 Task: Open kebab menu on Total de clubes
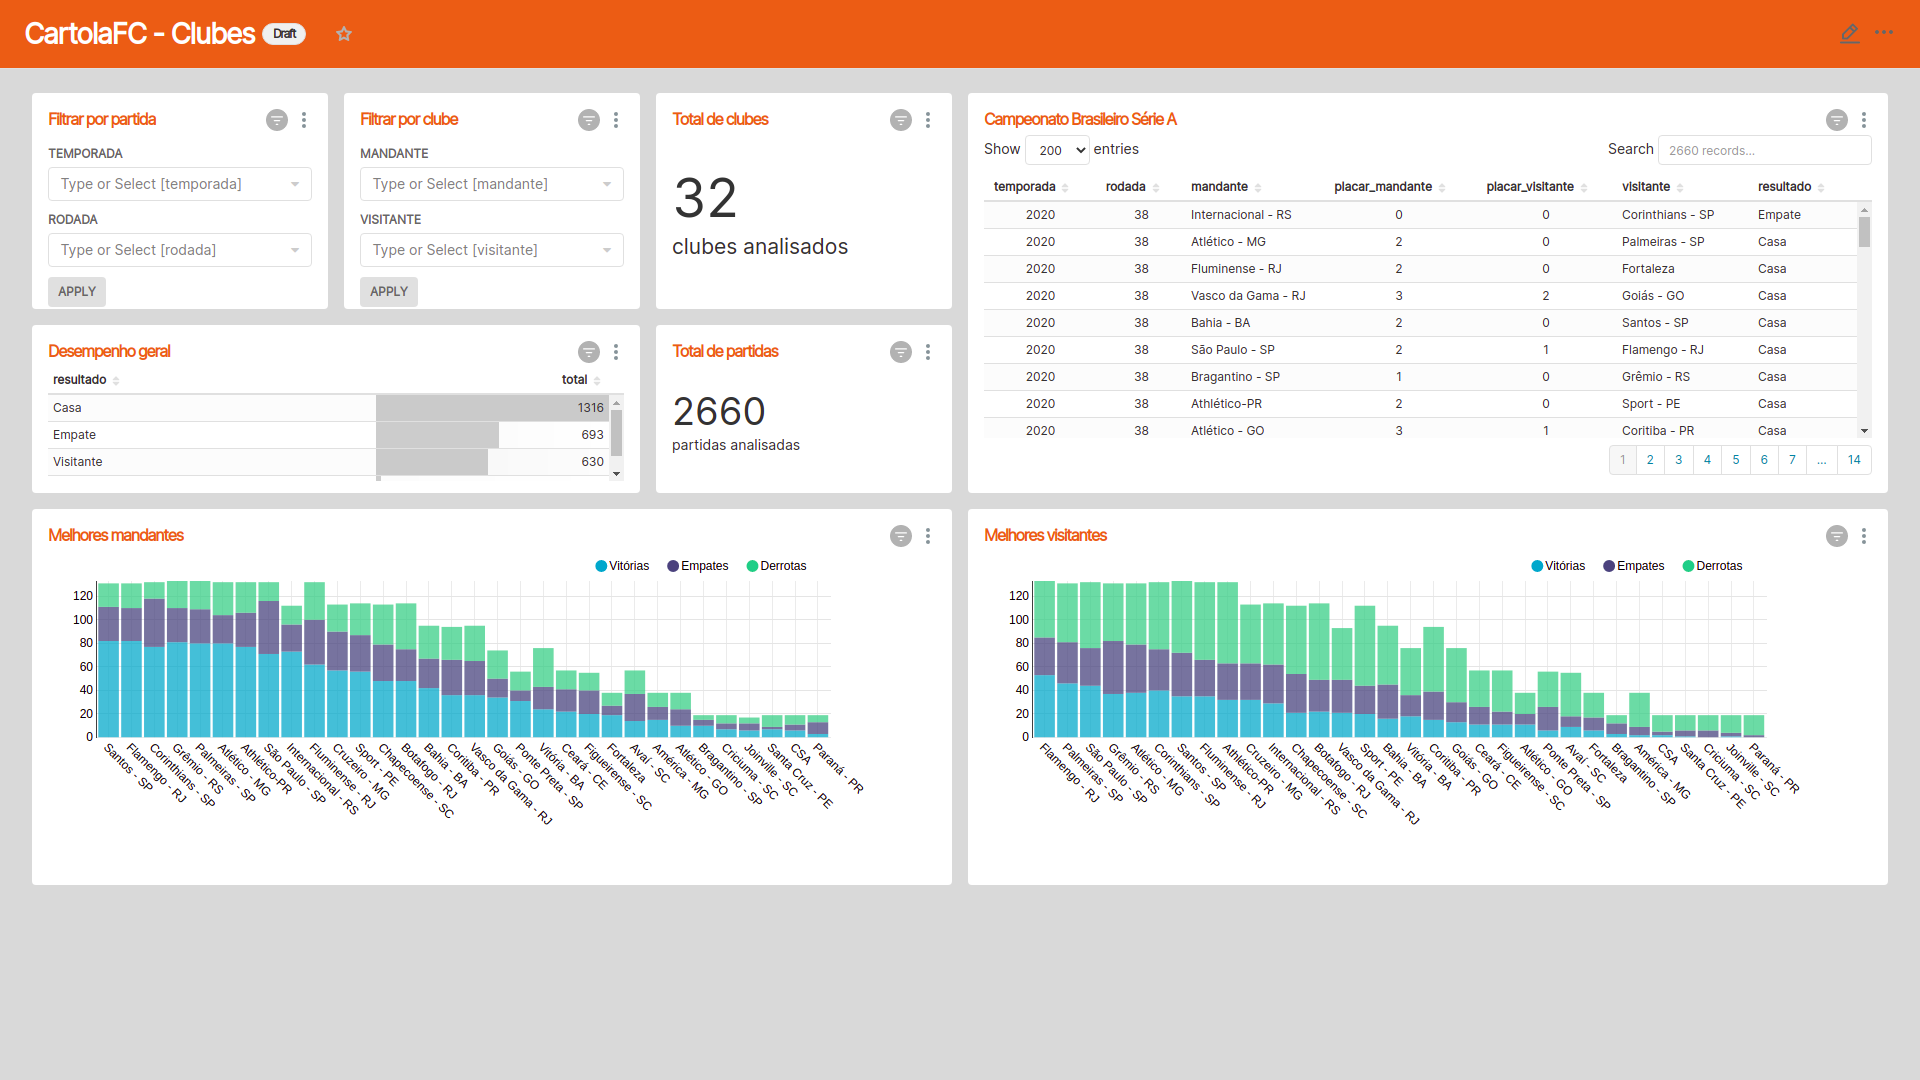928,120
